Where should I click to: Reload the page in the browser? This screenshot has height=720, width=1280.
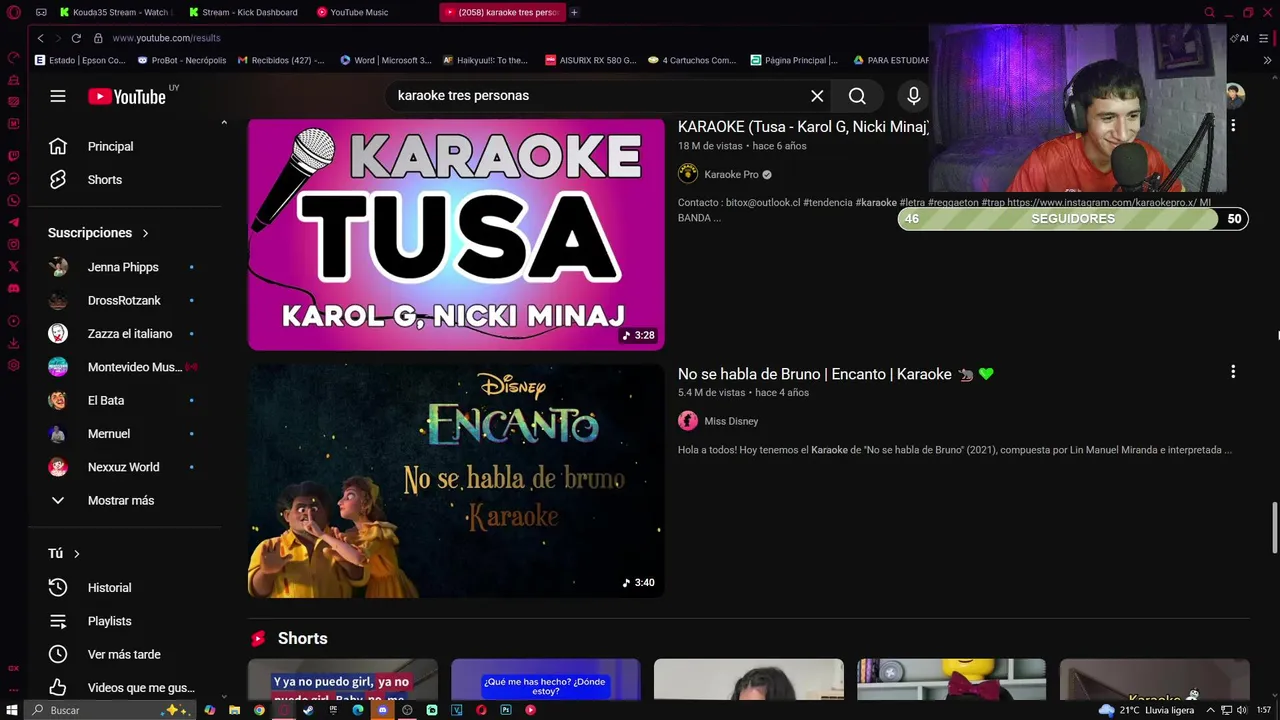click(x=76, y=38)
